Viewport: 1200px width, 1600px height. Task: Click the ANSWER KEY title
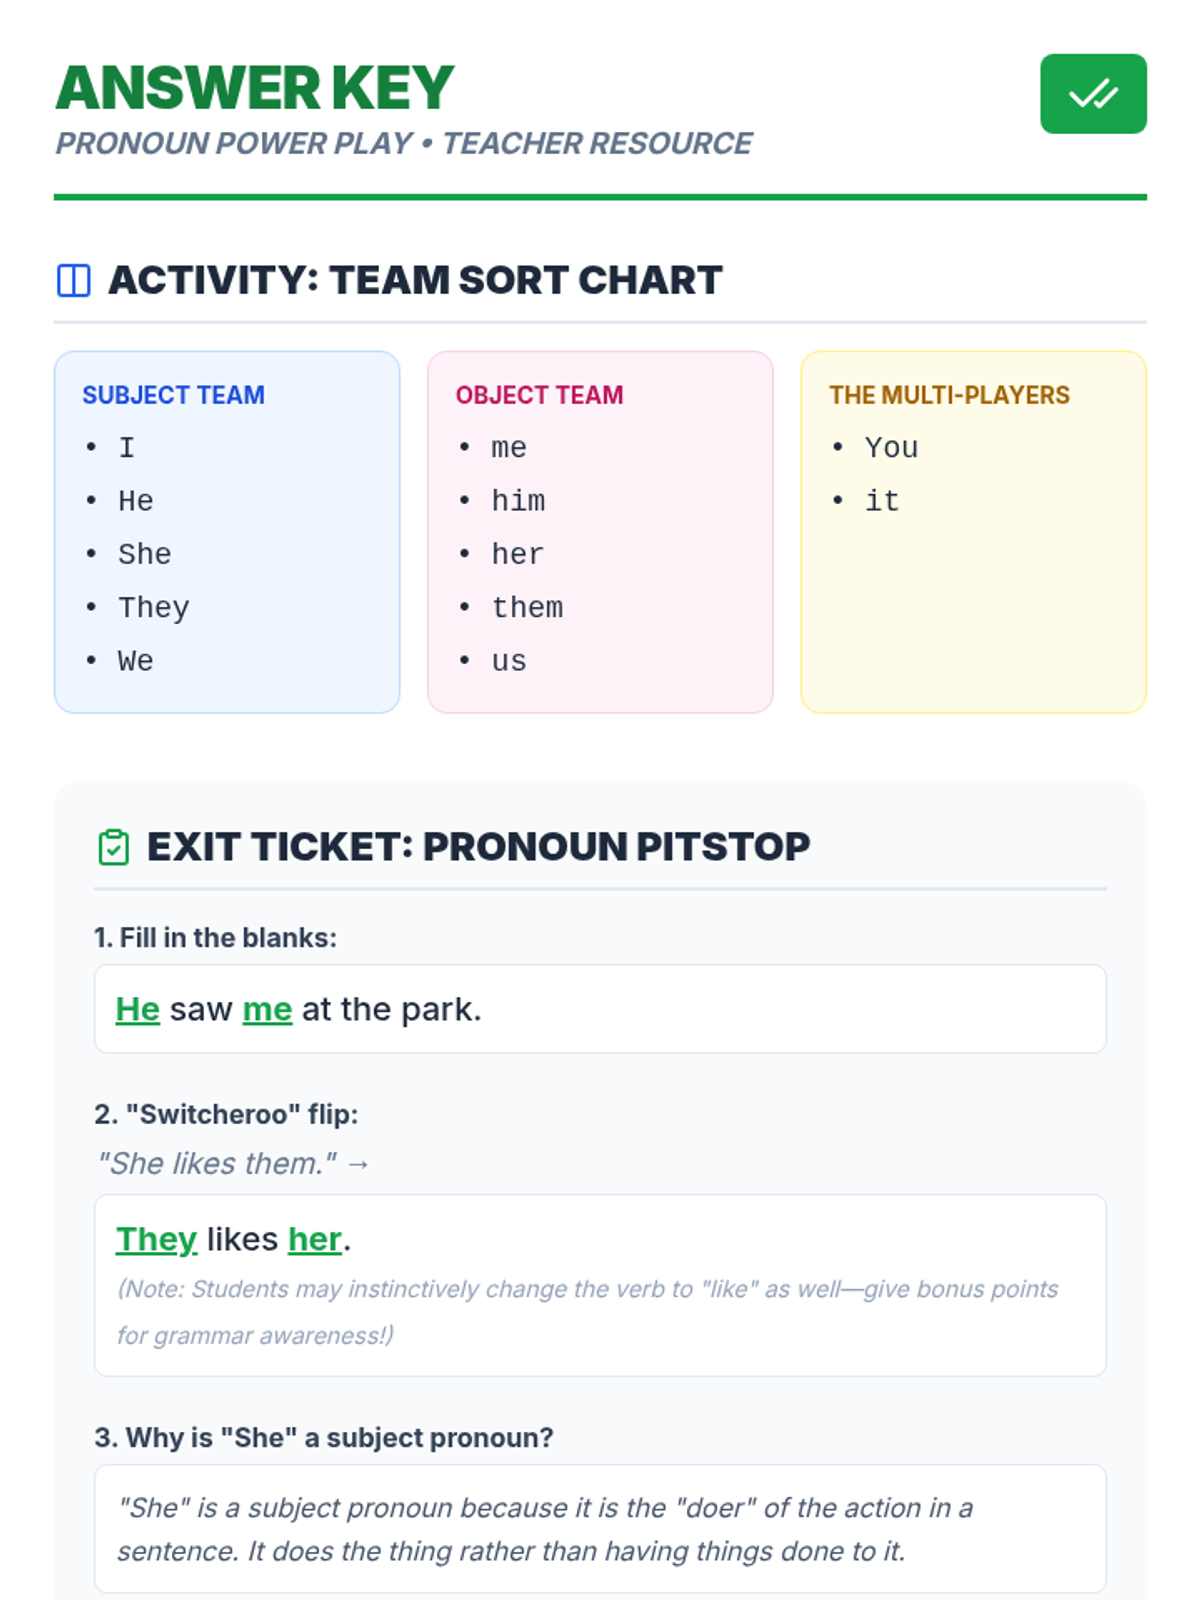click(255, 88)
